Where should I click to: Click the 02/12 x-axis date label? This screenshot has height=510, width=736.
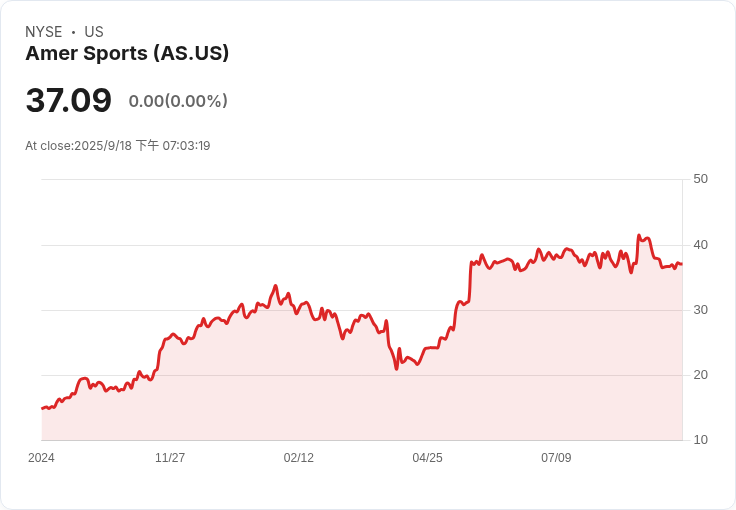[299, 458]
